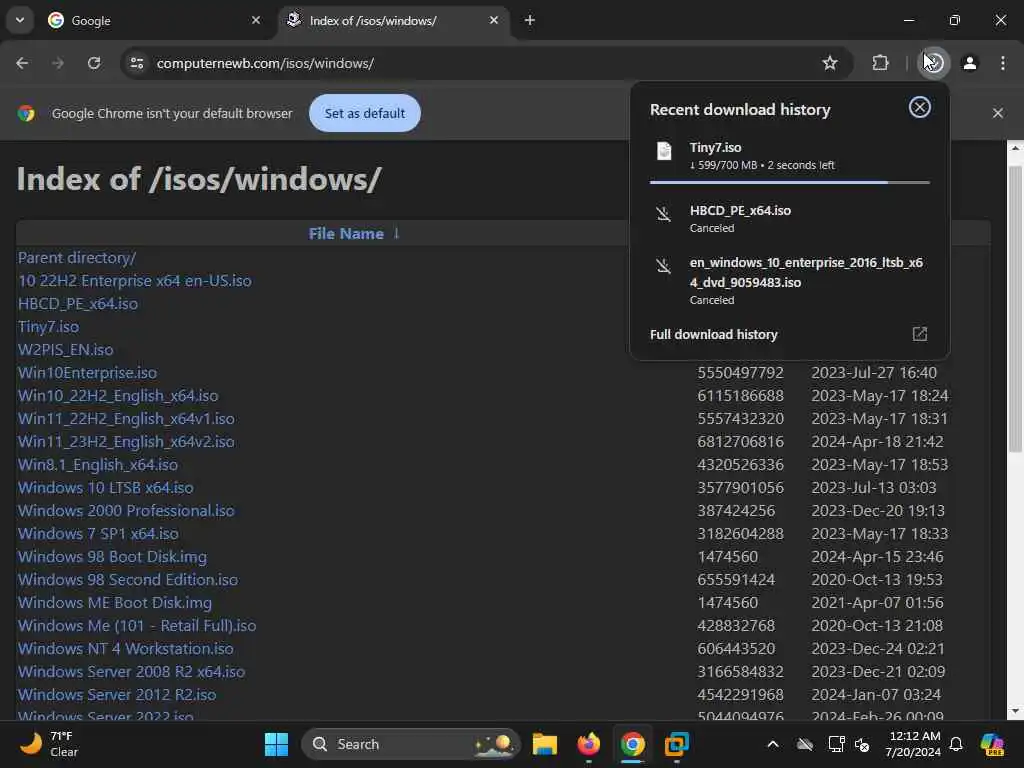Click Windows ME Boot Disk.img link
This screenshot has height=768, width=1024.
(x=115, y=602)
